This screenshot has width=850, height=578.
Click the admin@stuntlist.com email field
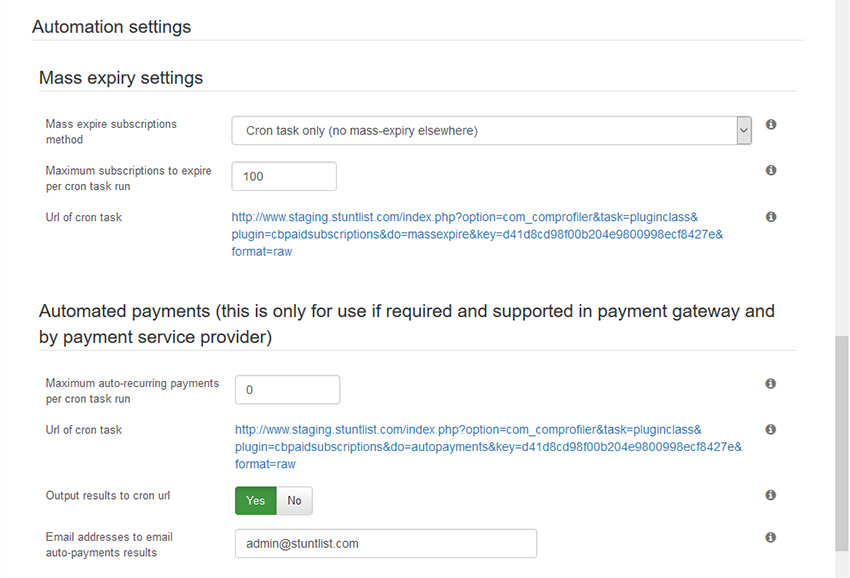click(x=386, y=544)
